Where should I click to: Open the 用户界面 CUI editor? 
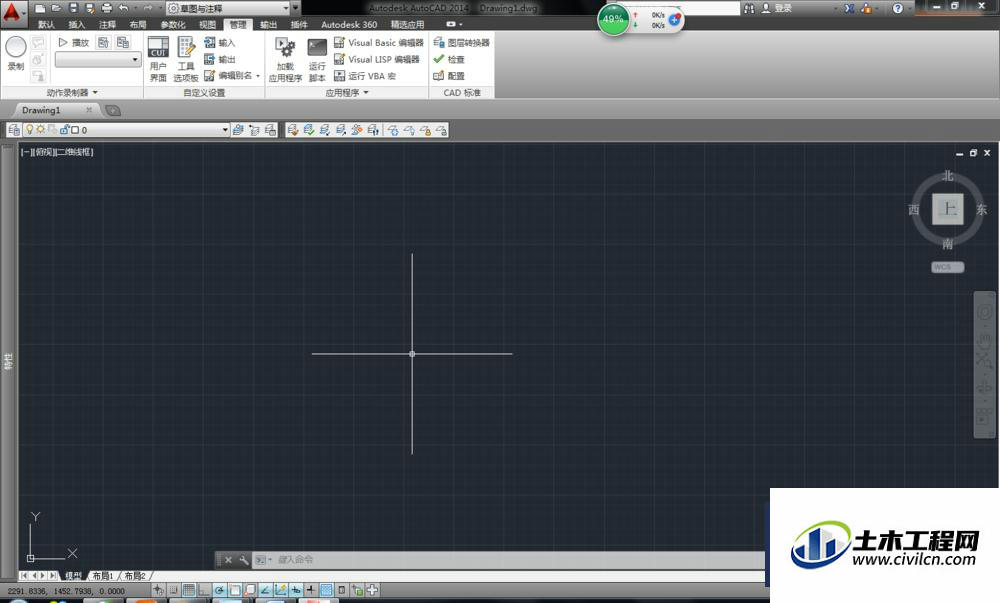[x=158, y=59]
